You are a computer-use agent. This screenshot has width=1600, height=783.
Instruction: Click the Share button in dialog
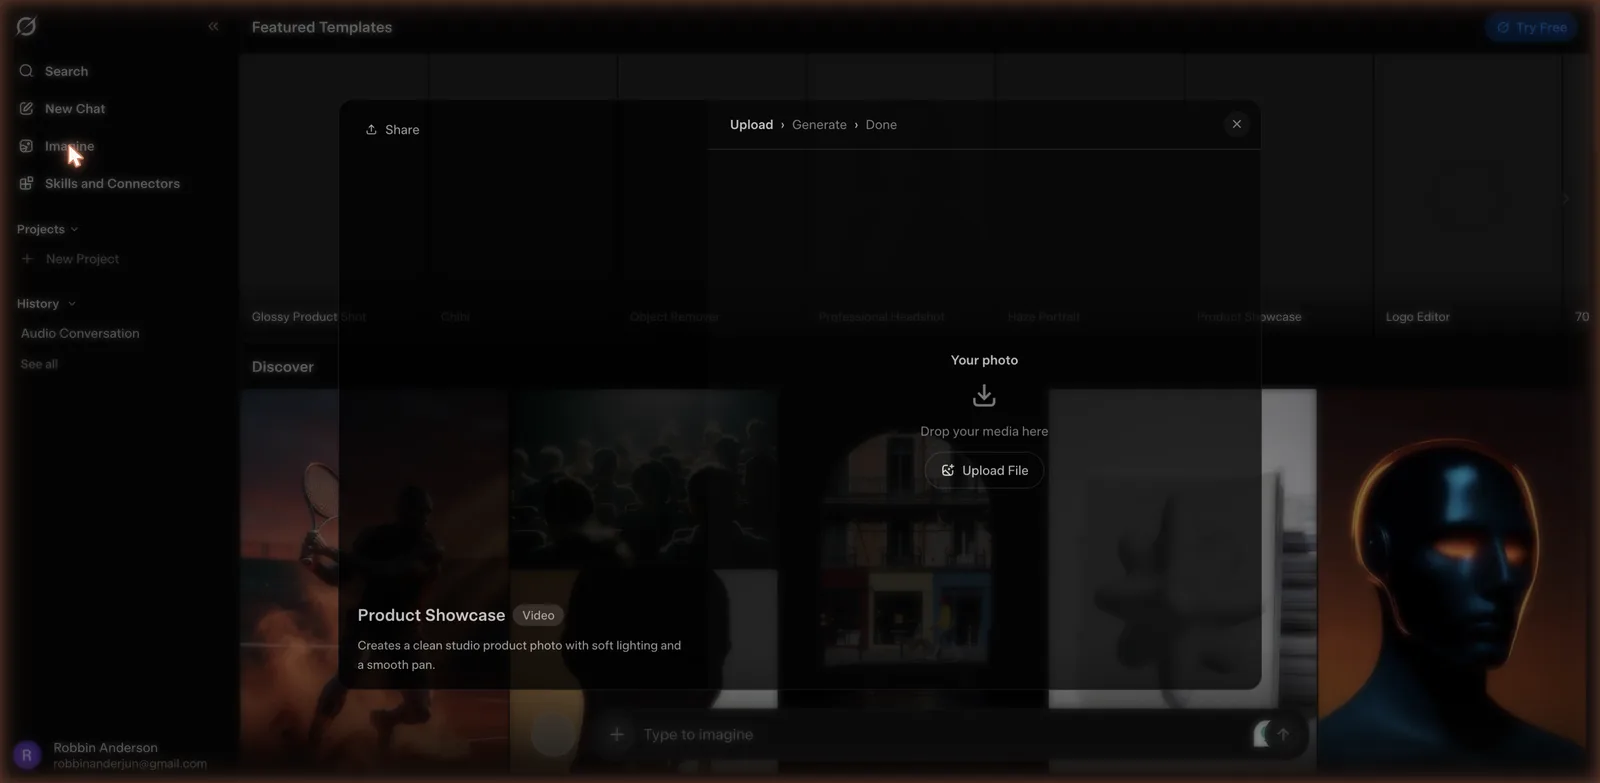[392, 129]
